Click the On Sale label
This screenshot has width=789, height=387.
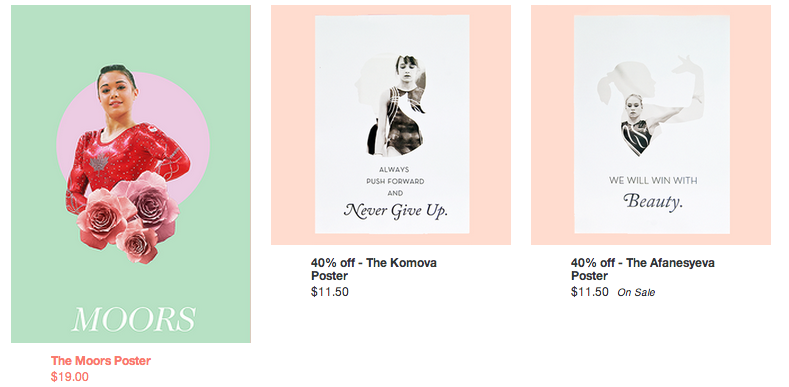pyautogui.click(x=636, y=292)
